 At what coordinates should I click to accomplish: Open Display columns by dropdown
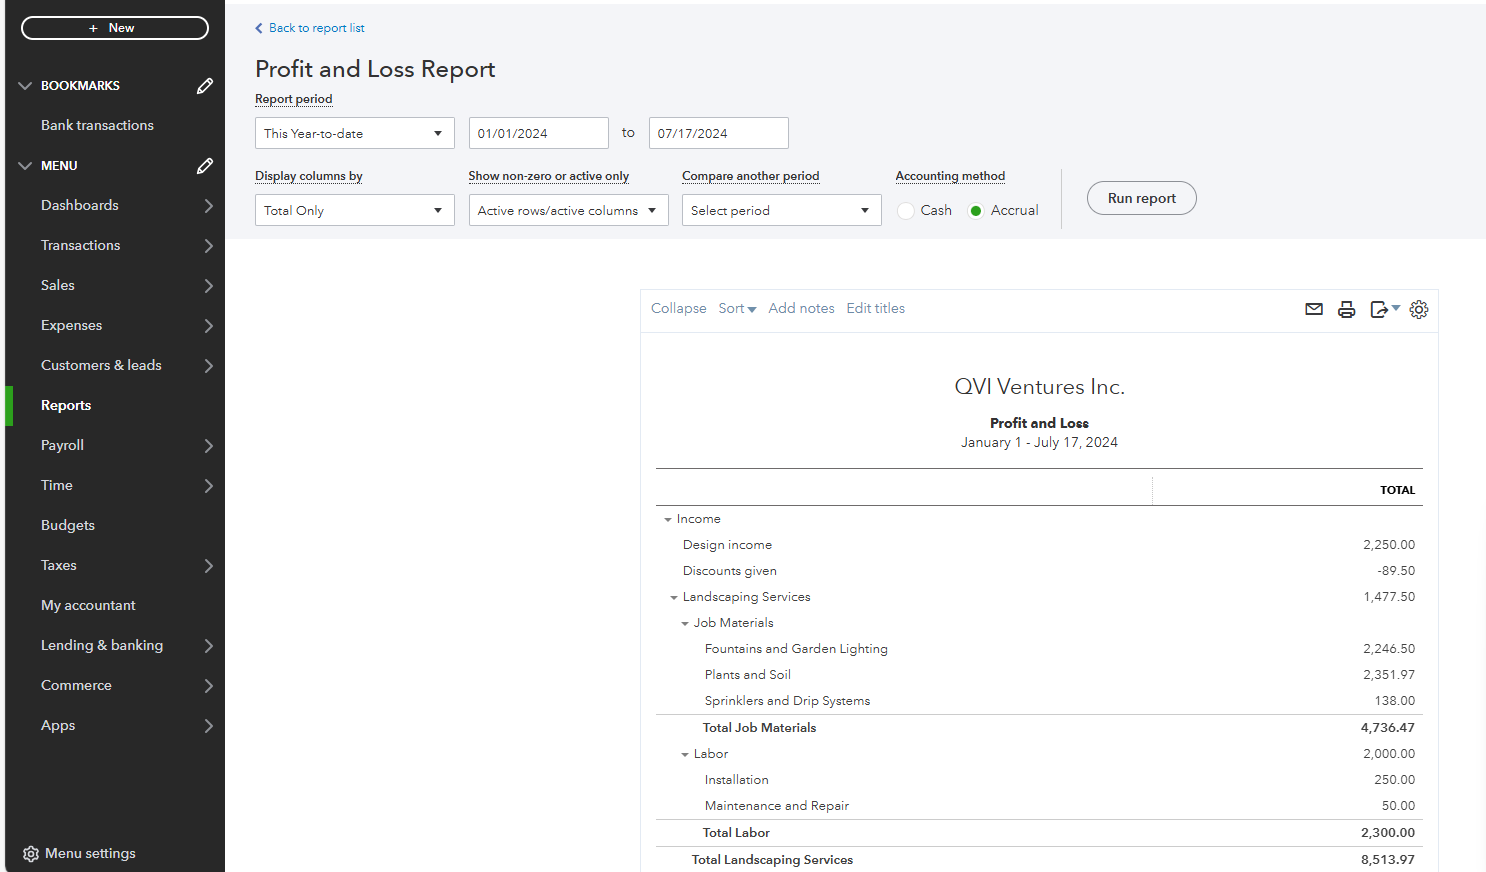click(355, 210)
